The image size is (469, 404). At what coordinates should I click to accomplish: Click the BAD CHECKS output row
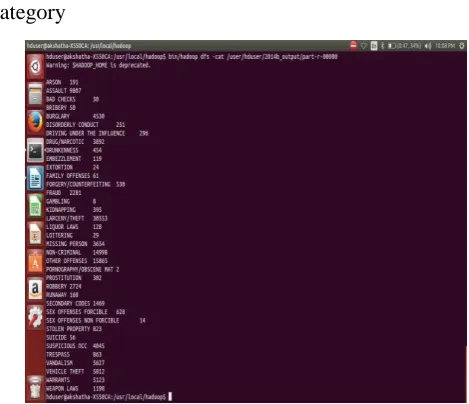(72, 99)
